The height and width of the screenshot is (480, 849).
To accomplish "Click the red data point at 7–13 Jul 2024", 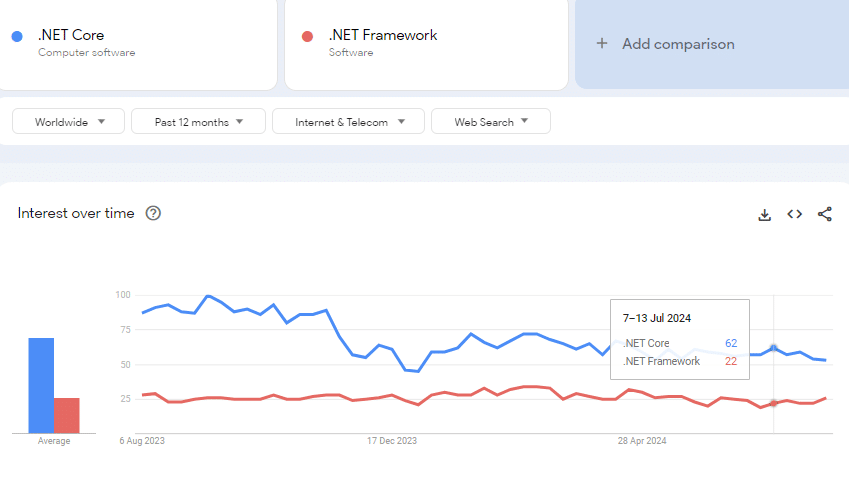I will (x=773, y=403).
